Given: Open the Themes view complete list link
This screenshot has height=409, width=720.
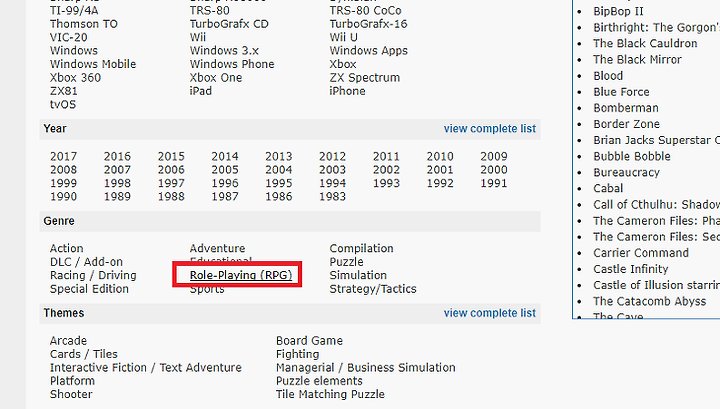Looking at the screenshot, I should [x=489, y=313].
